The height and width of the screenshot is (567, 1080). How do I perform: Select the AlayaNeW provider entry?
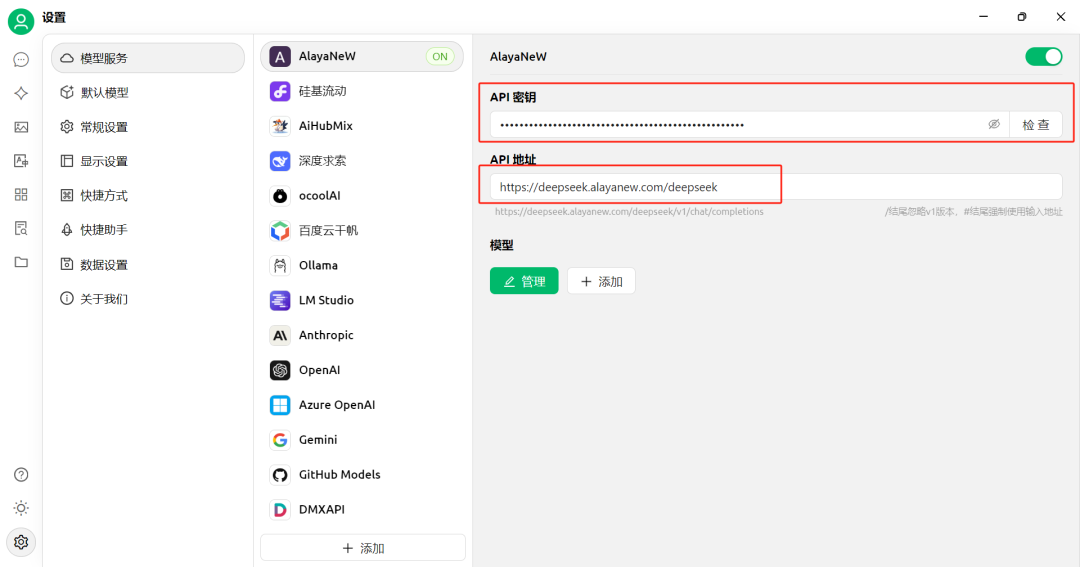[x=362, y=56]
